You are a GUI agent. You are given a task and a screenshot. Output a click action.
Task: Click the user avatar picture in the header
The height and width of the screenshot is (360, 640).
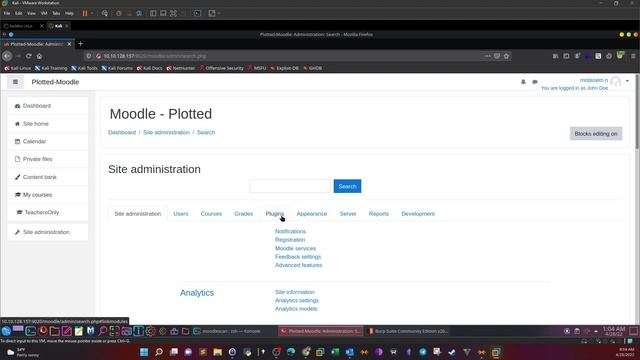pyautogui.click(x=616, y=82)
